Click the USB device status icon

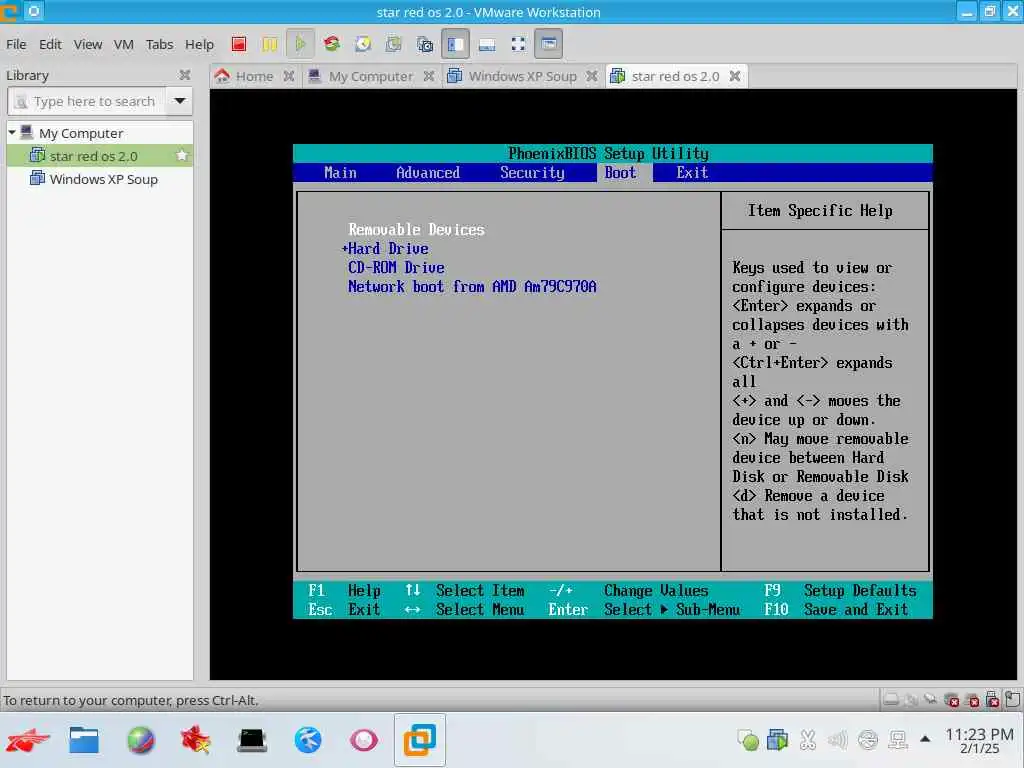[x=993, y=700]
